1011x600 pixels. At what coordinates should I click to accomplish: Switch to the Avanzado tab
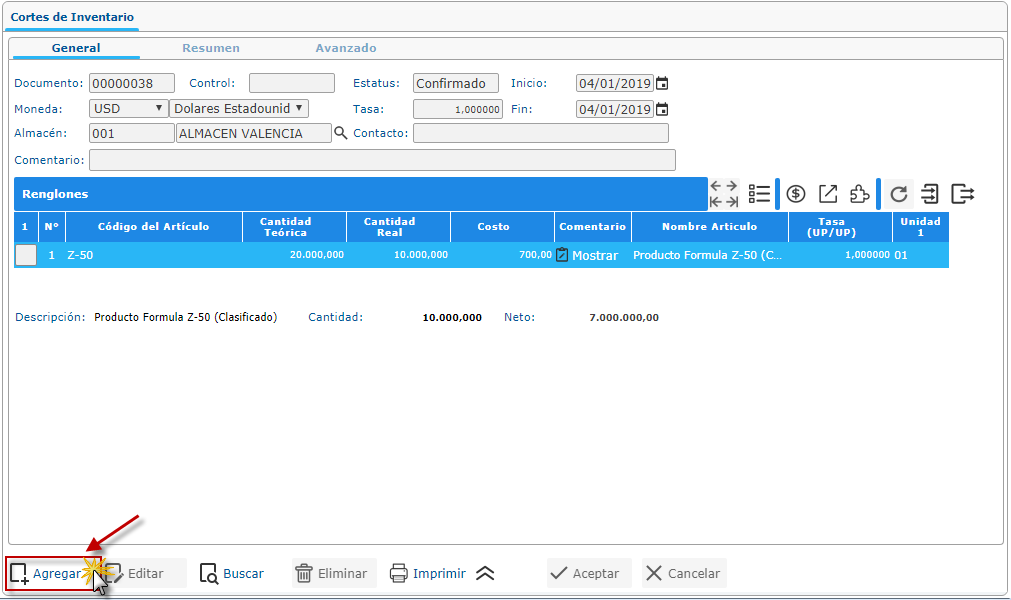(x=346, y=48)
